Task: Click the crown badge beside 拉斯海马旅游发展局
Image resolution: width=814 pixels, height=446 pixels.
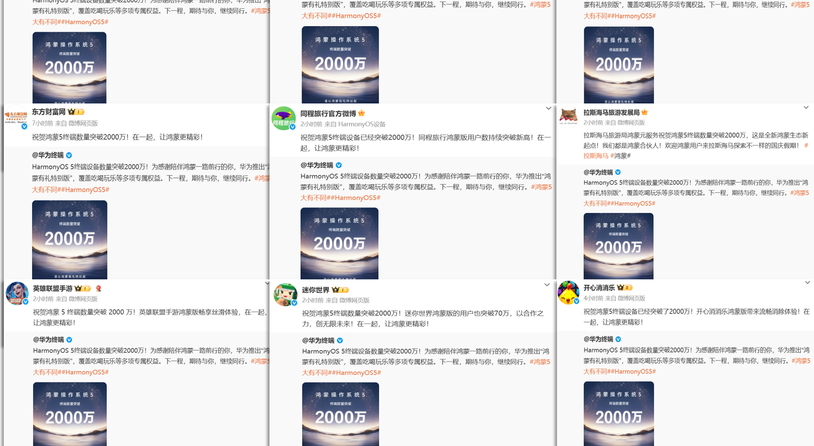Action: (644, 112)
